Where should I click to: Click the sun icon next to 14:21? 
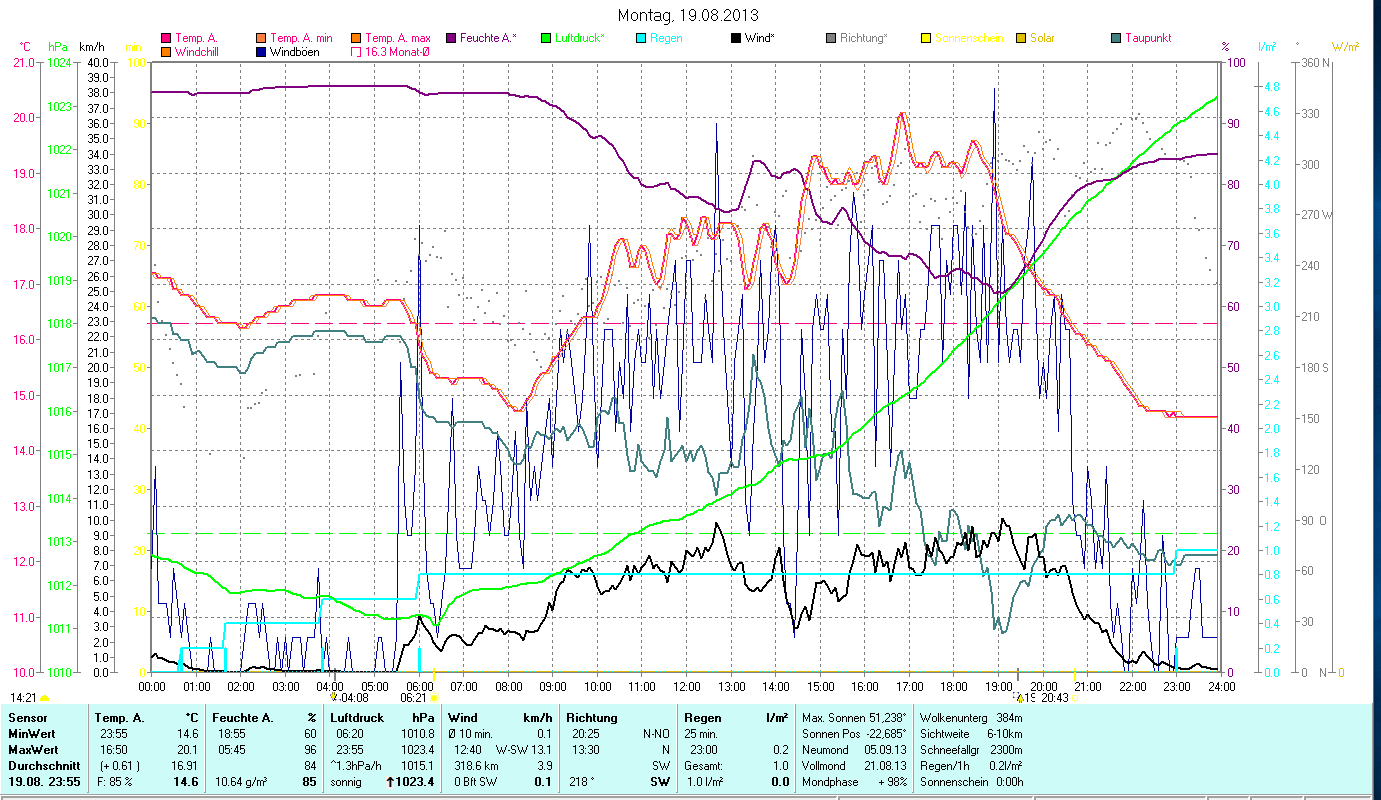[45, 697]
